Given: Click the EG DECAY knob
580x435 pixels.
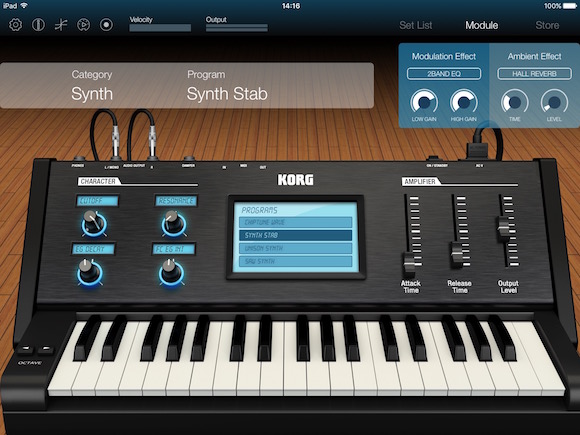Looking at the screenshot, I should point(89,272).
